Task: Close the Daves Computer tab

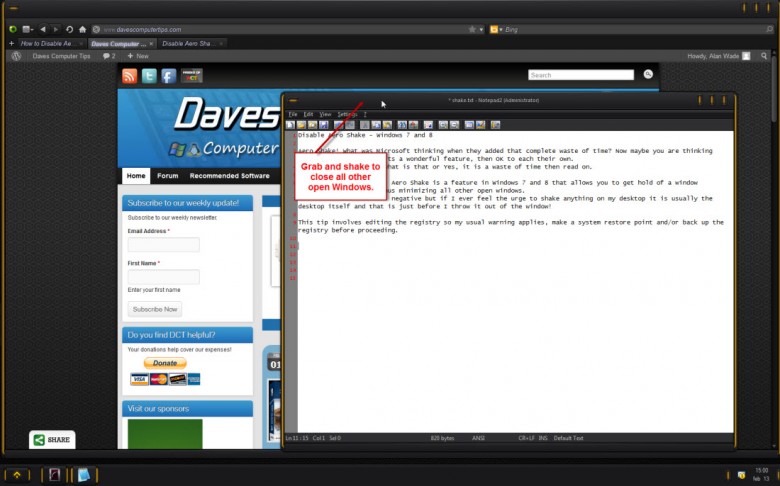Action: (151, 44)
